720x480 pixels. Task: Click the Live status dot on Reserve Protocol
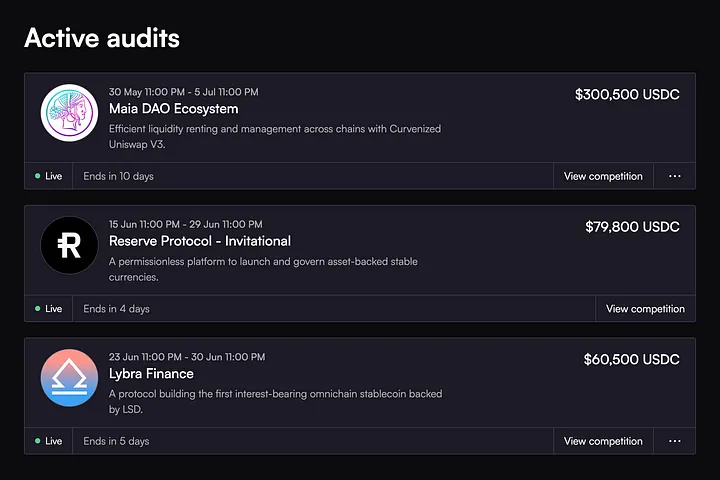tap(38, 309)
